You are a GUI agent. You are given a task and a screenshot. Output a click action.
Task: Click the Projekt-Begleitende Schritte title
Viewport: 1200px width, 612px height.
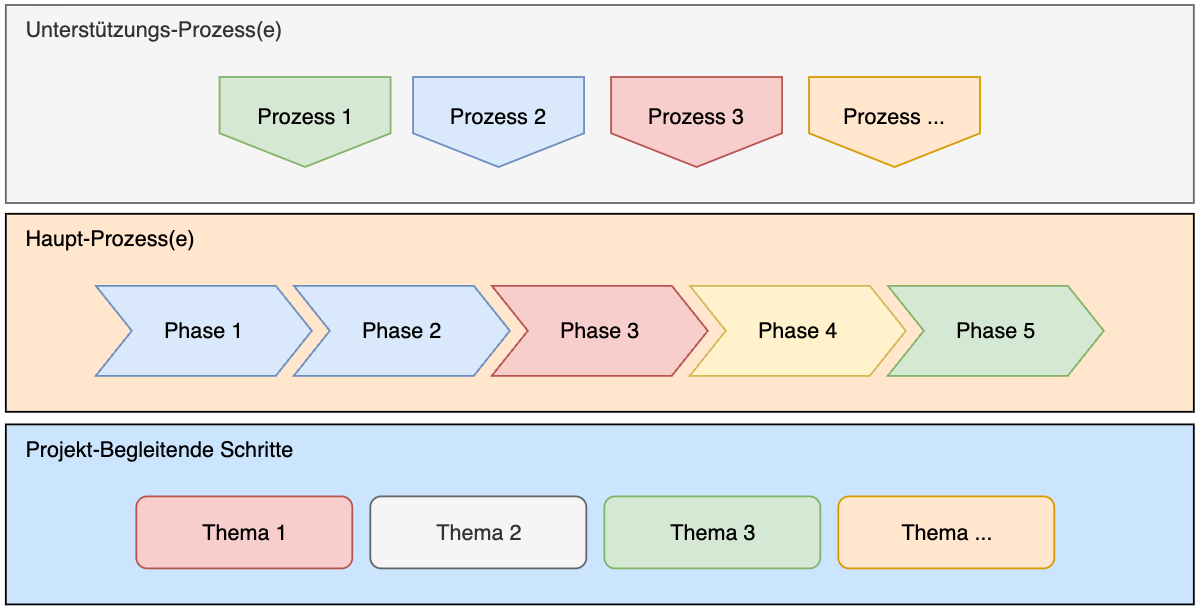coord(160,450)
